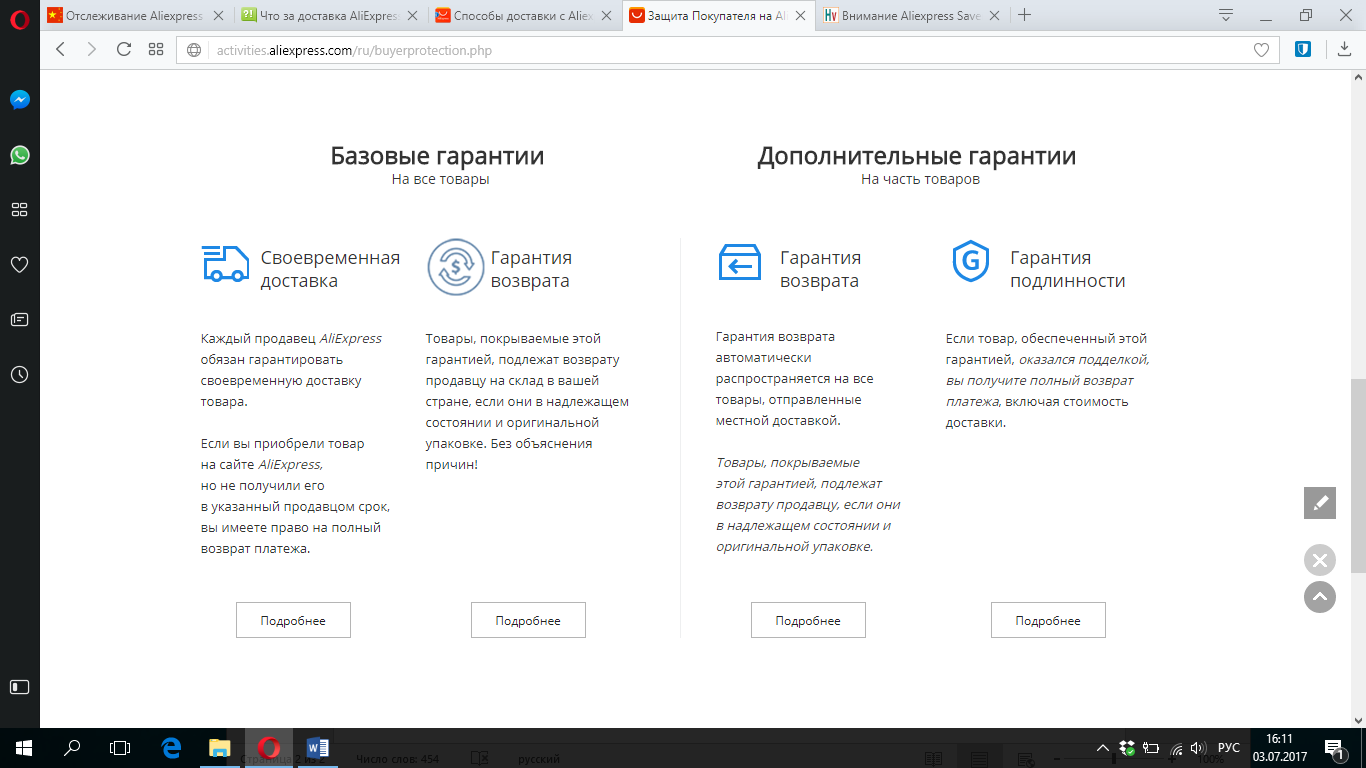Reload the current page

[124, 50]
